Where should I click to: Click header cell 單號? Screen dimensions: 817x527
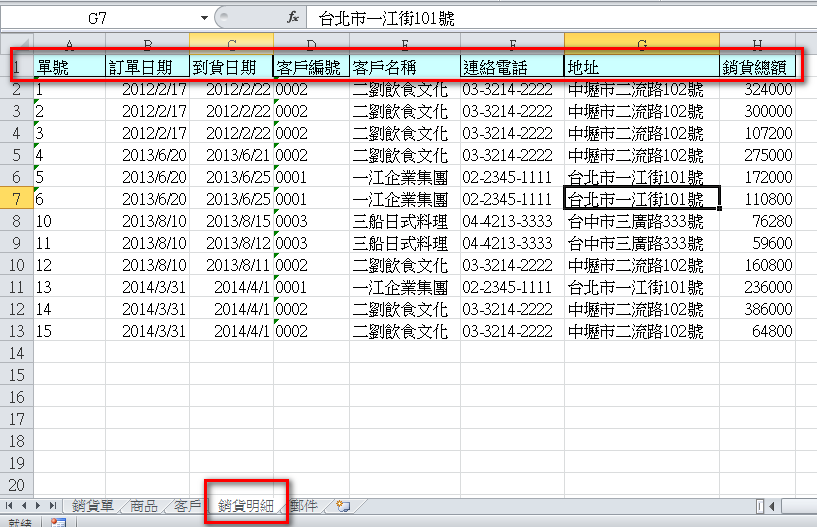coord(70,67)
